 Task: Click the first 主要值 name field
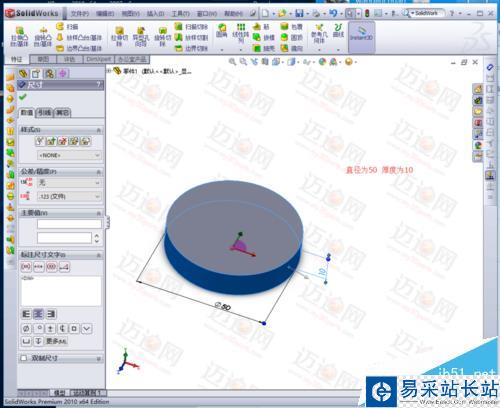coord(69,224)
